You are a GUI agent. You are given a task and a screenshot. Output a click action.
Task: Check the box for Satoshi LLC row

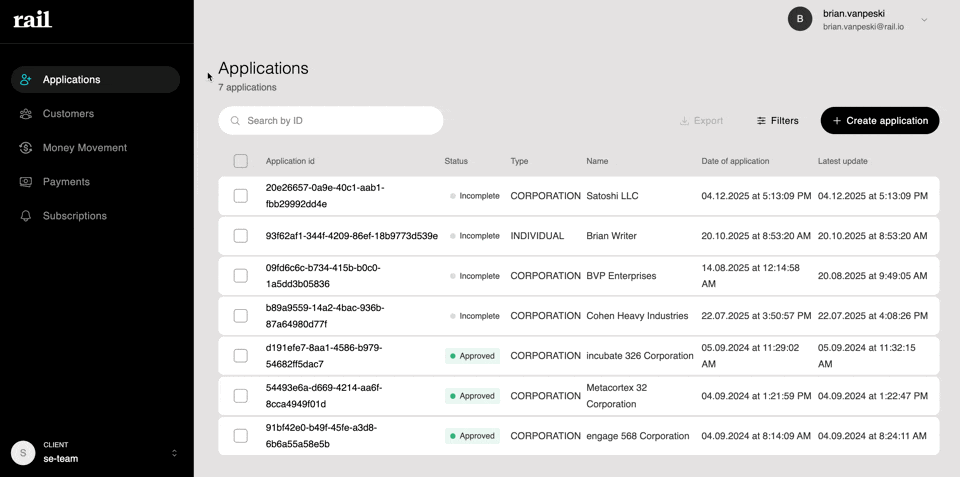[240, 196]
